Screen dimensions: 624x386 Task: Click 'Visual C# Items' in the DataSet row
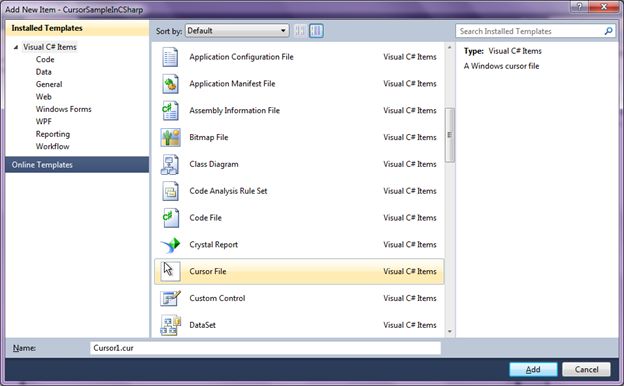click(x=410, y=325)
